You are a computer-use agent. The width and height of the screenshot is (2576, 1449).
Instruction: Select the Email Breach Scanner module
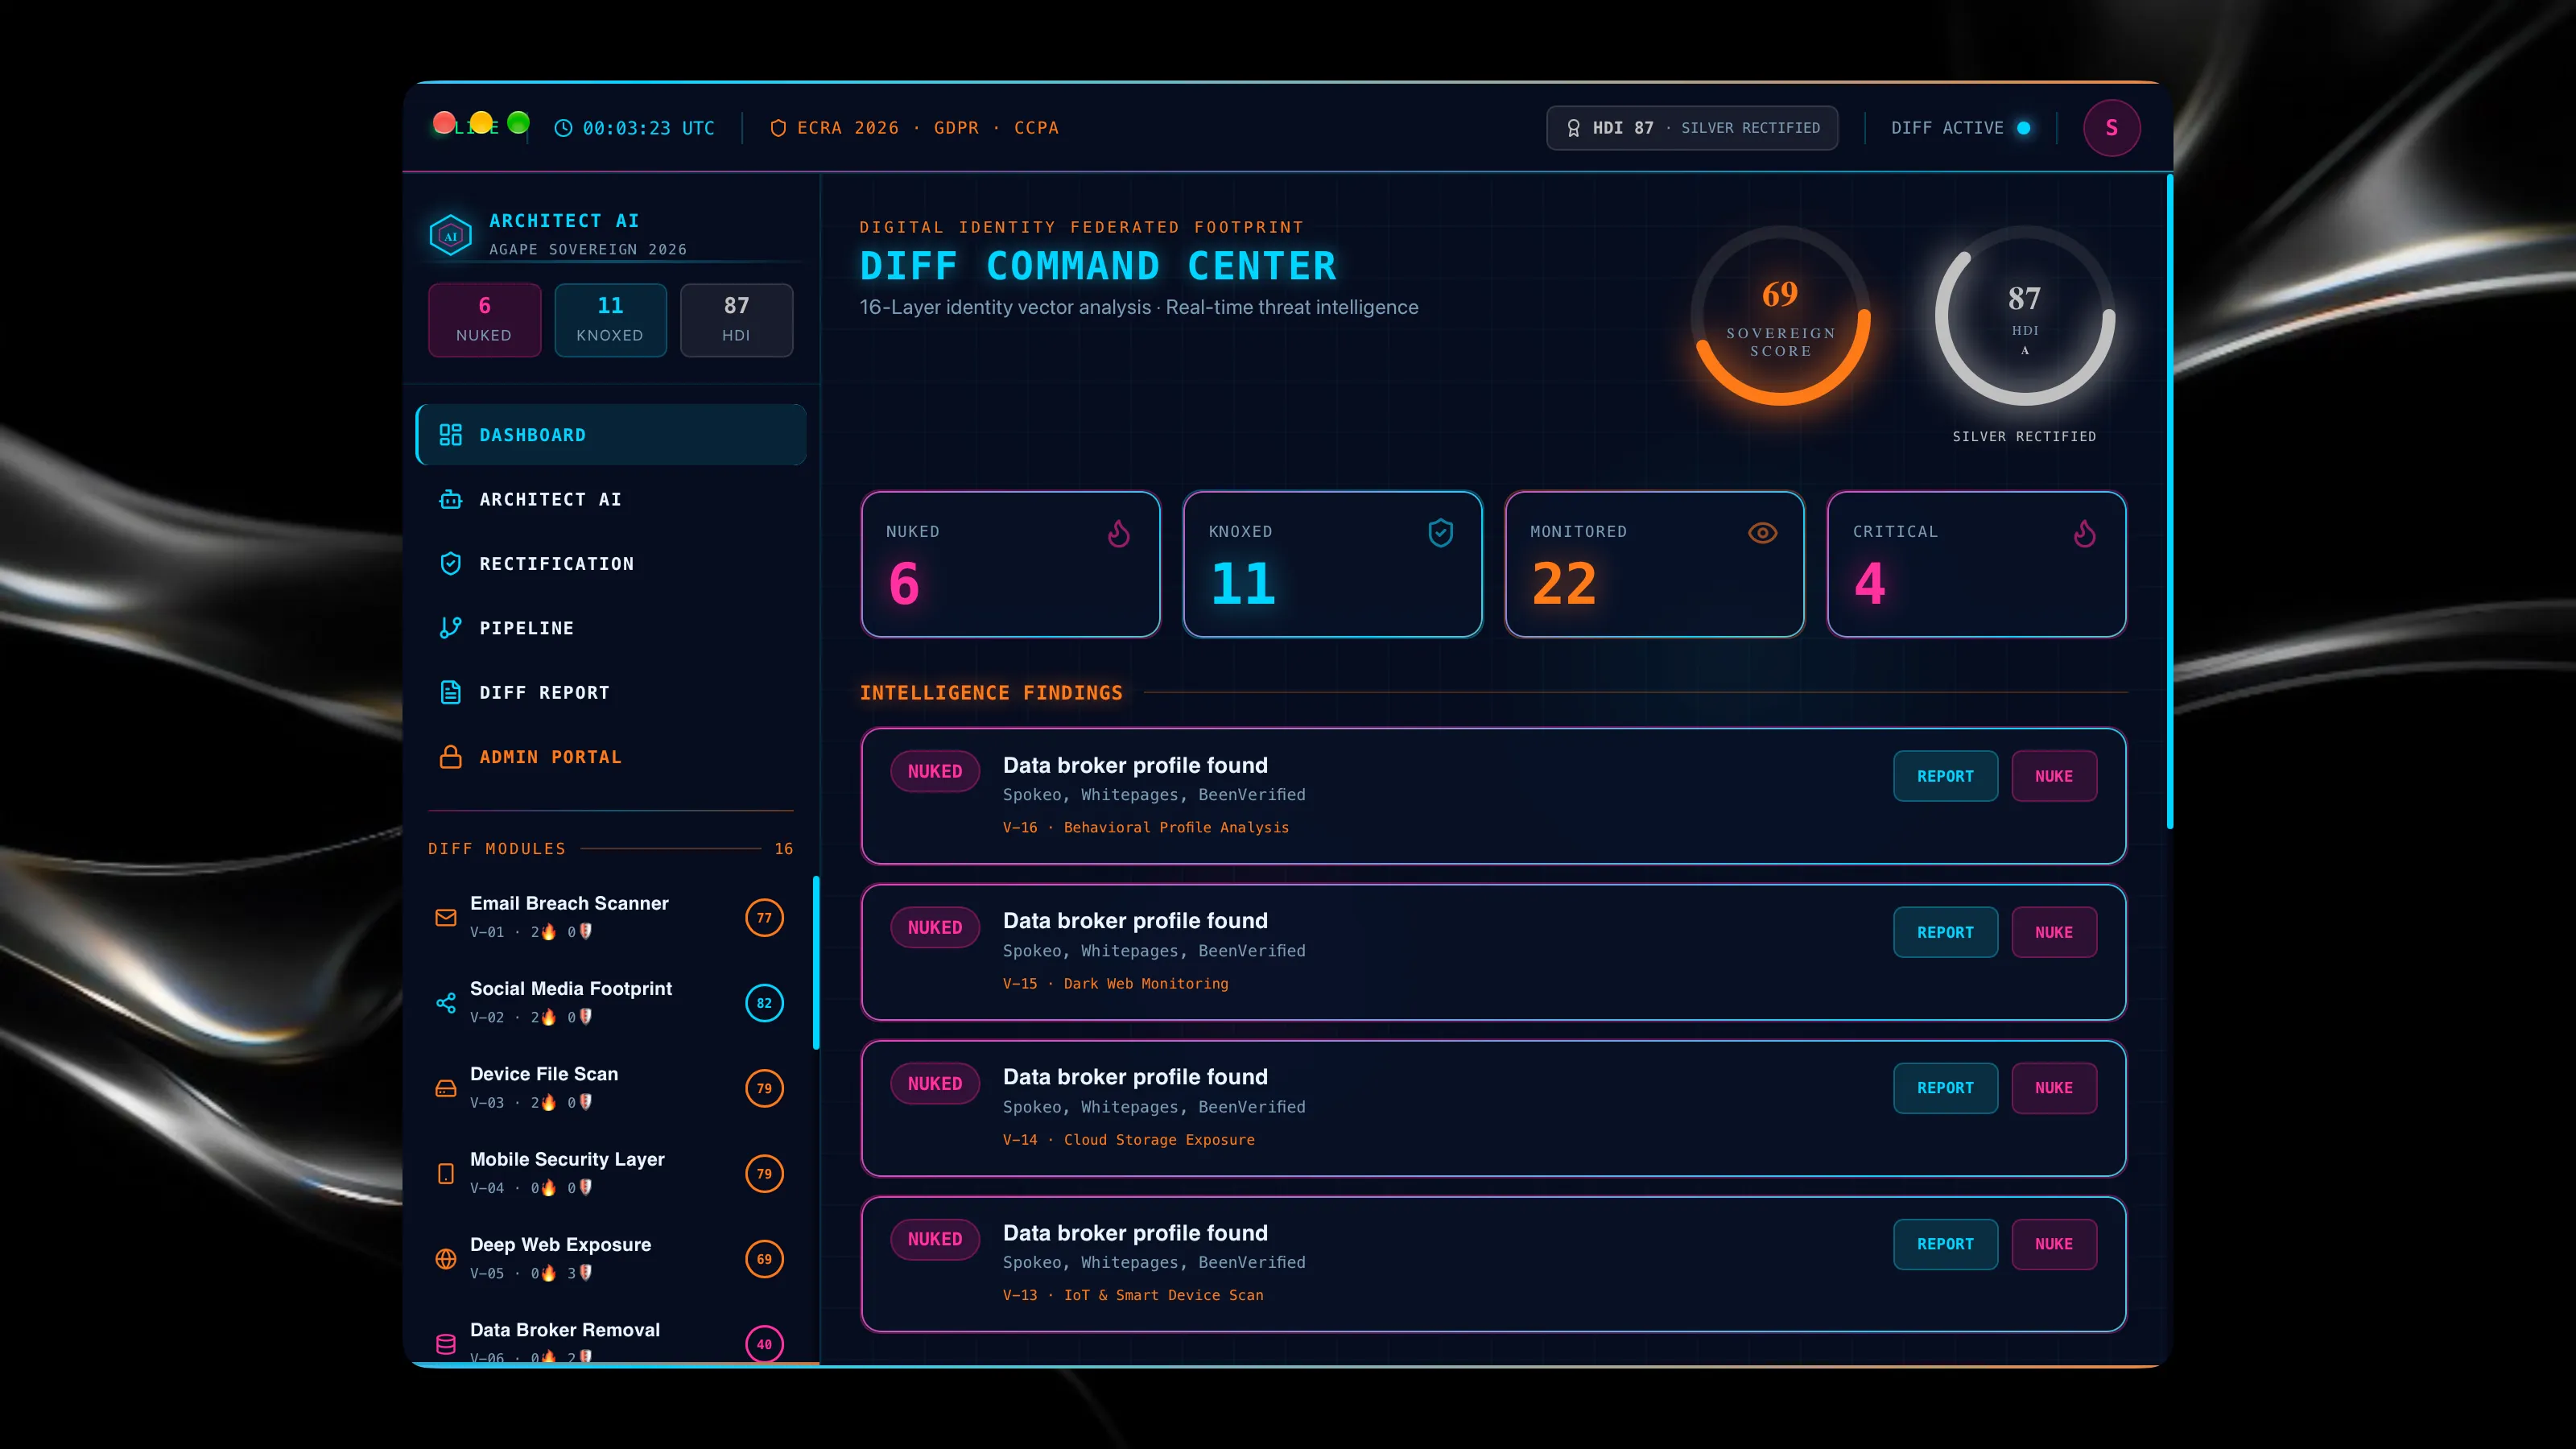click(609, 917)
